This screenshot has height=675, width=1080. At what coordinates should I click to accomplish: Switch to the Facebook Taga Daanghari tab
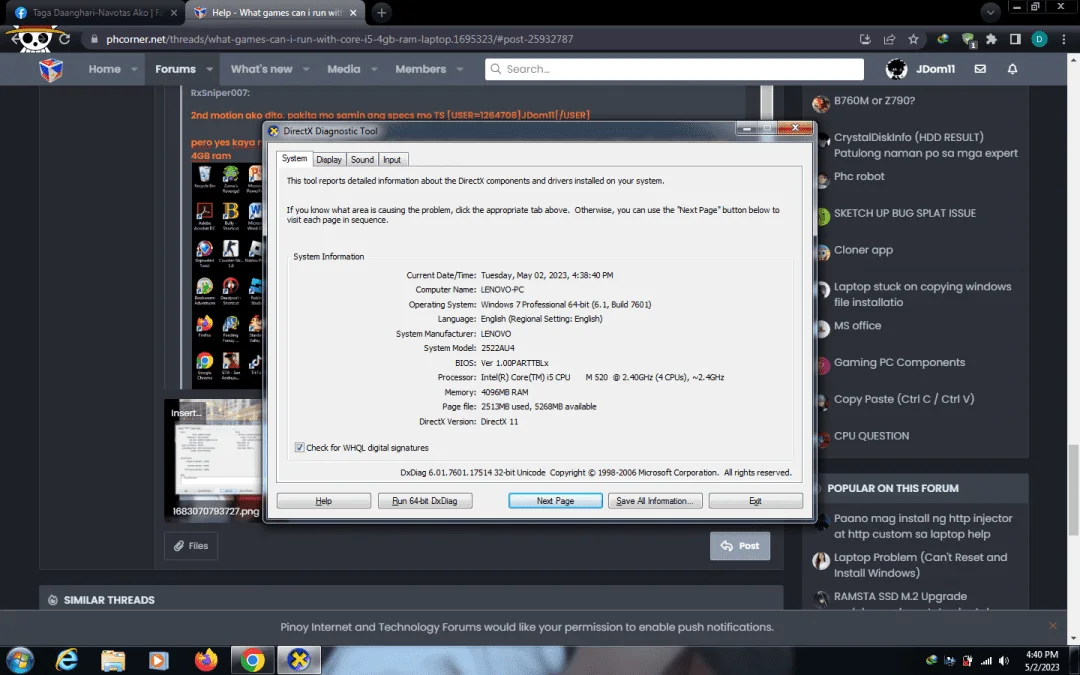(x=96, y=12)
